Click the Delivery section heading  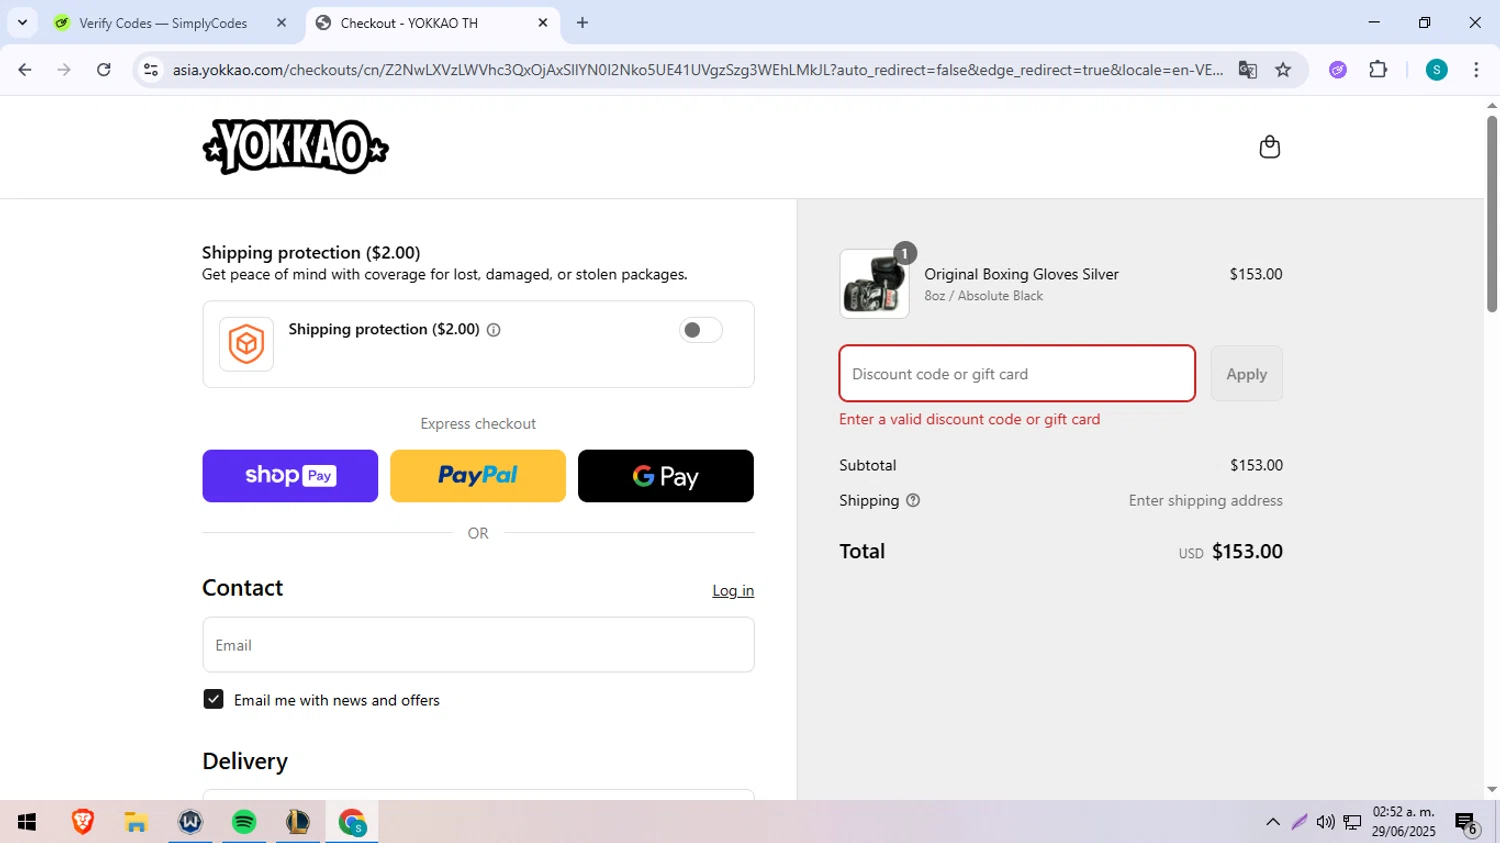[245, 761]
